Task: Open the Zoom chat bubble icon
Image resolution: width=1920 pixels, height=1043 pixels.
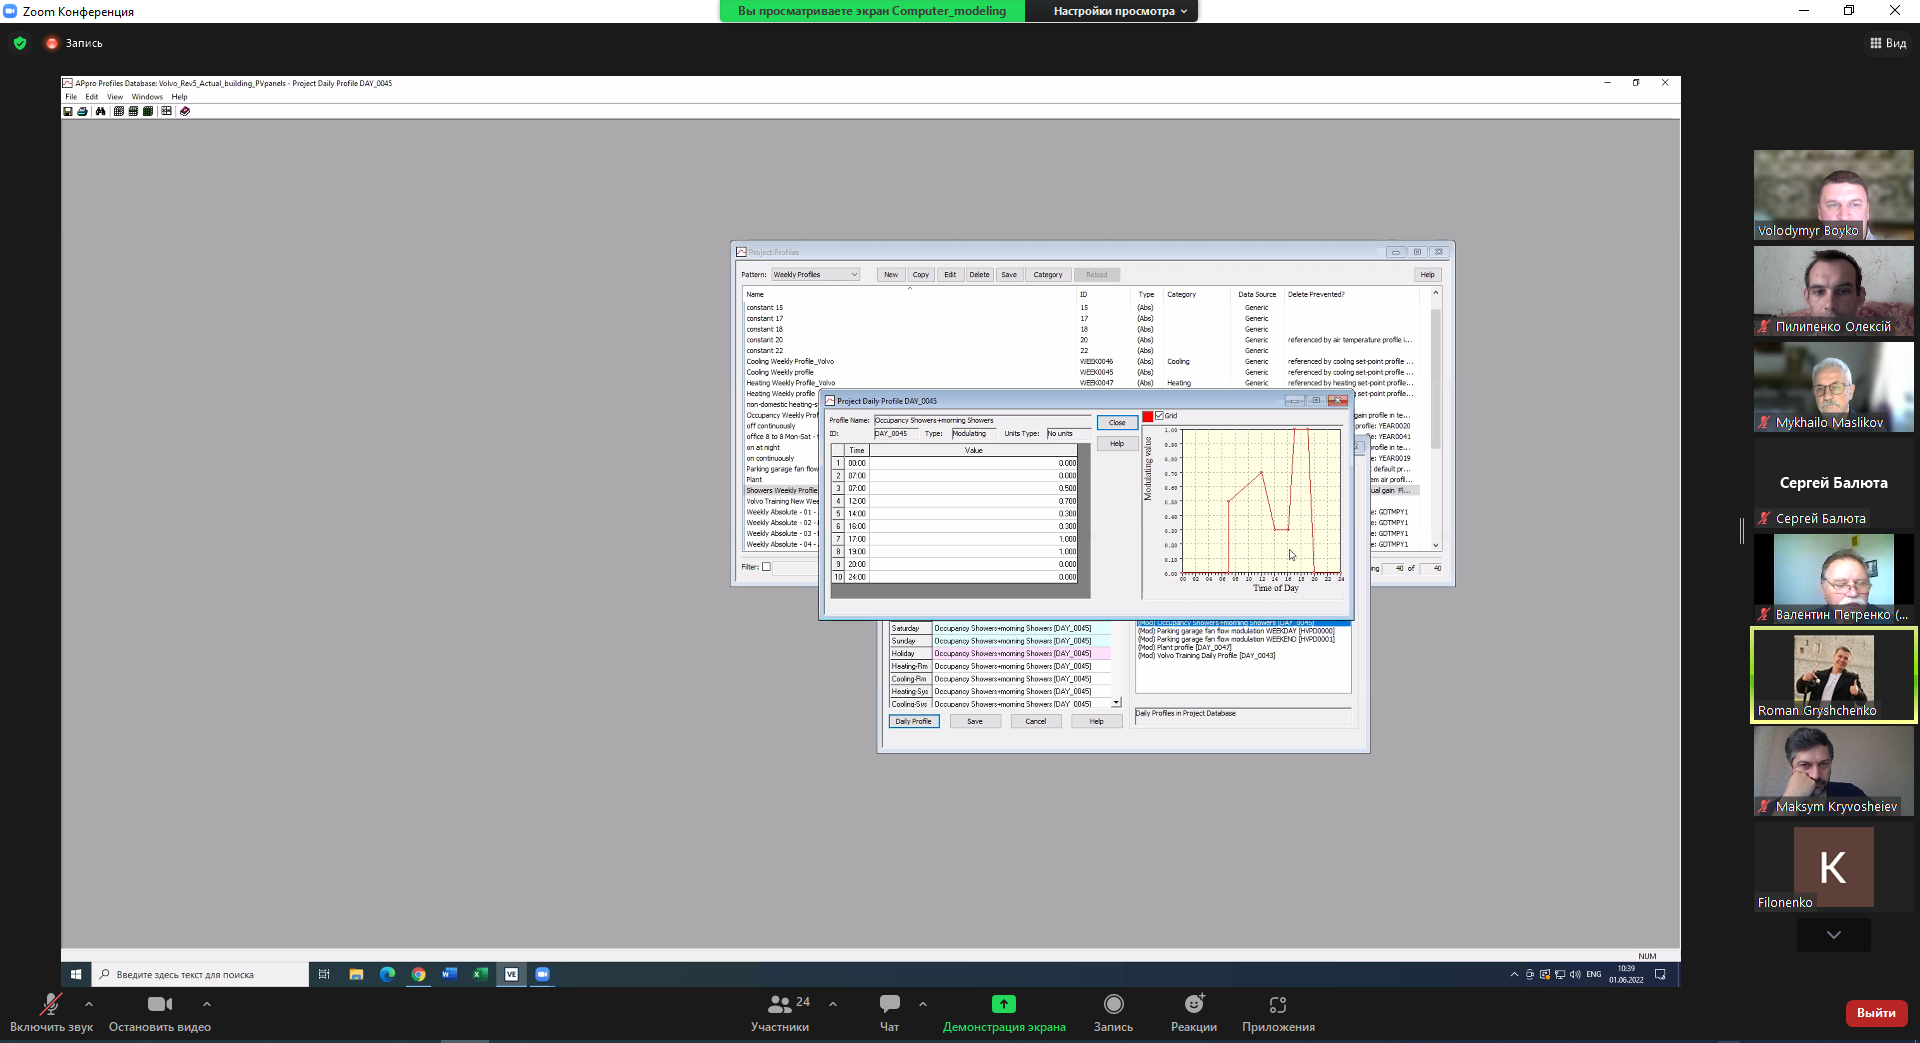Action: [x=889, y=1004]
